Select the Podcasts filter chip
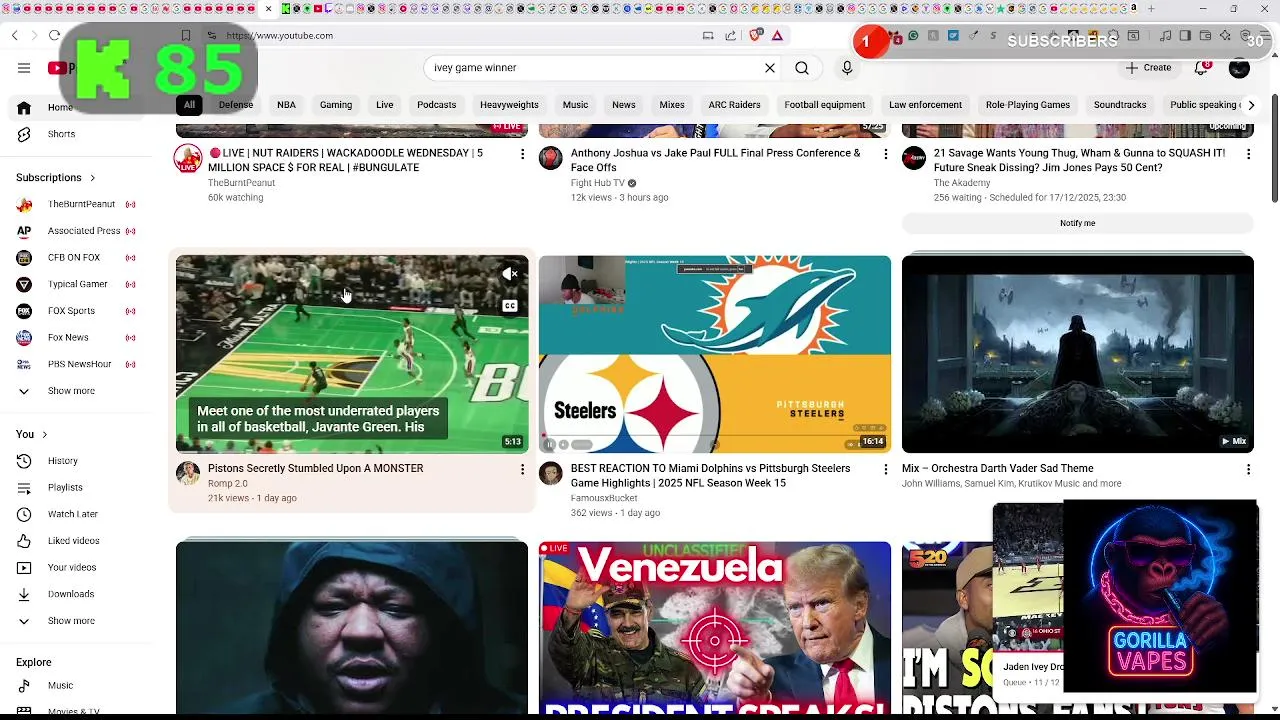This screenshot has width=1280, height=720. pyautogui.click(x=436, y=105)
